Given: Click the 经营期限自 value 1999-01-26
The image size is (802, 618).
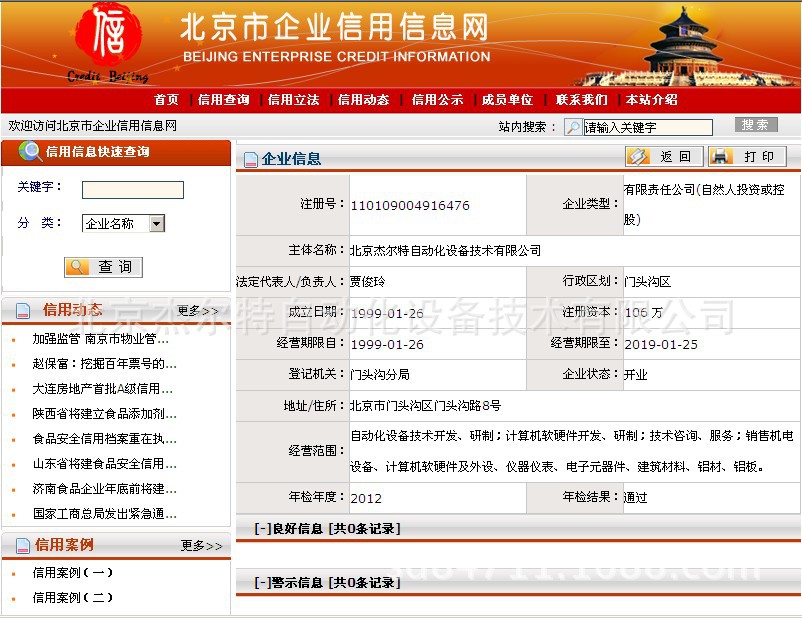Looking at the screenshot, I should (387, 344).
